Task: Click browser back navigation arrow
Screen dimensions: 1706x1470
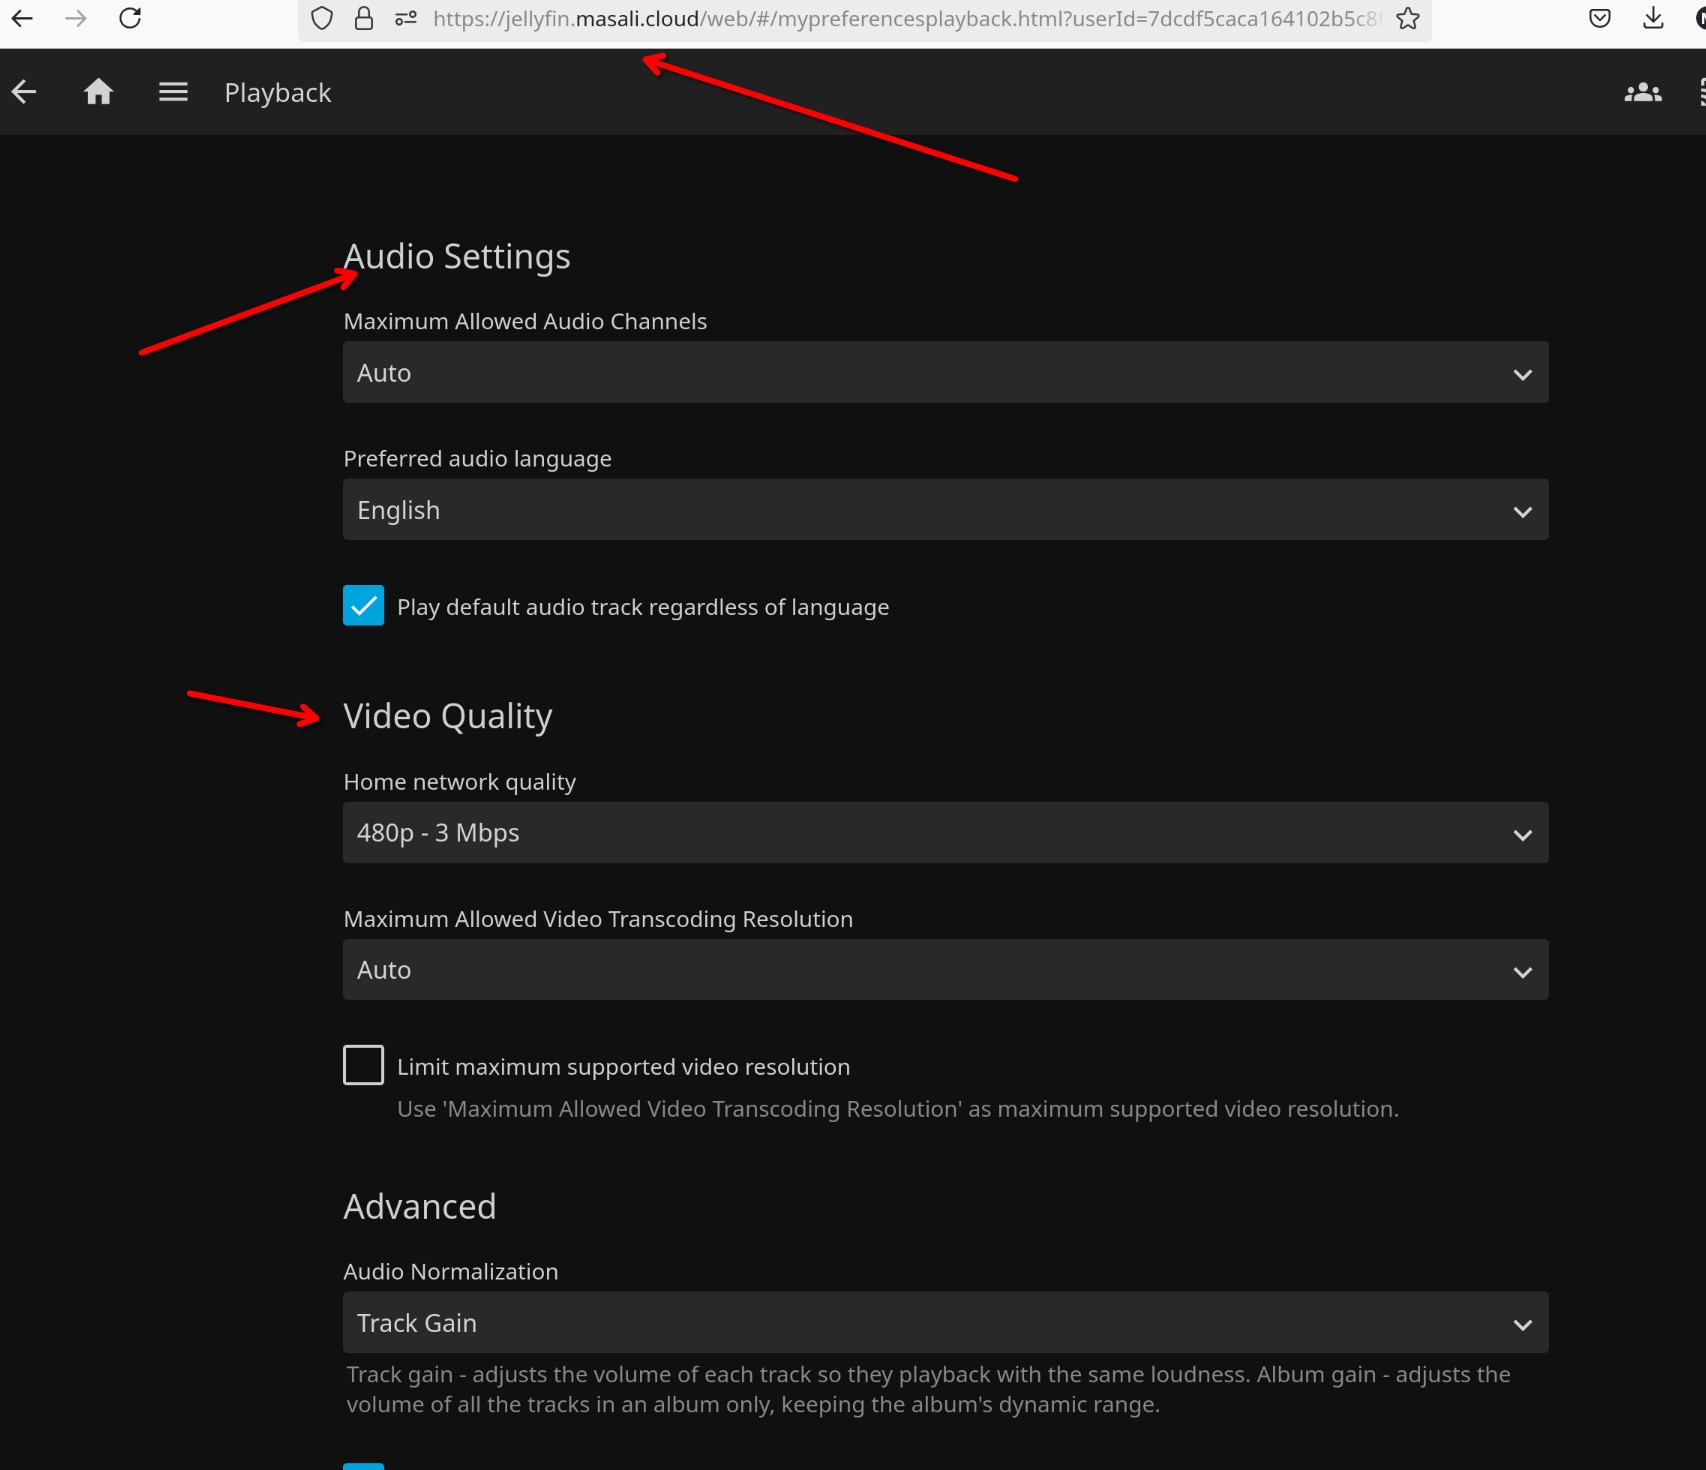Action: coord(22,18)
